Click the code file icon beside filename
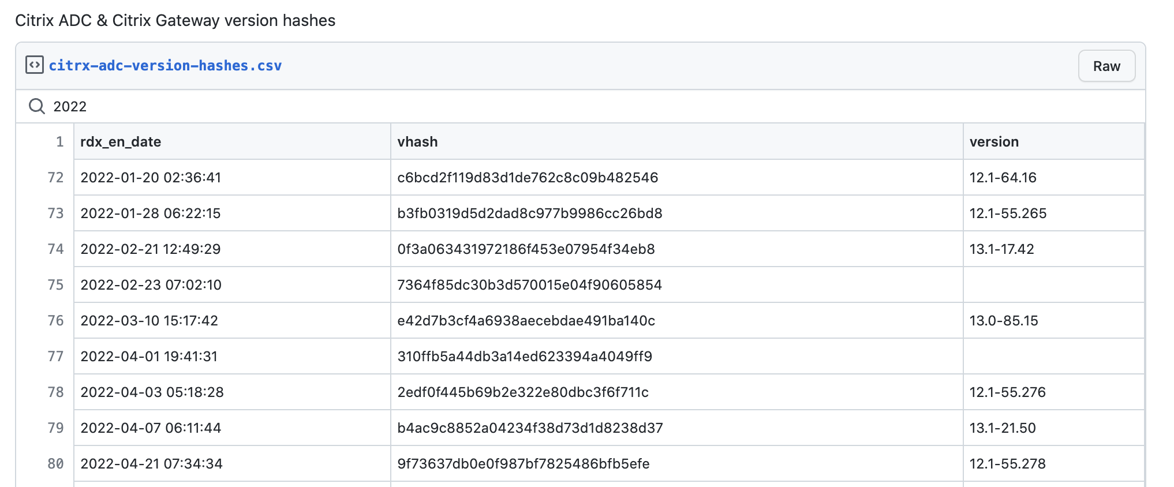The height and width of the screenshot is (487, 1174). pyautogui.click(x=34, y=65)
